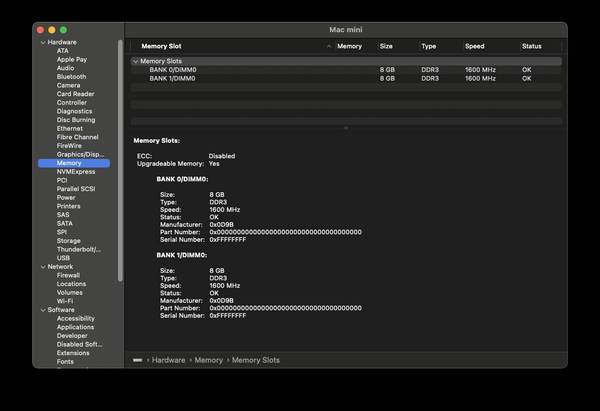Viewport: 600px width, 411px height.
Task: Sort by Type column header
Action: 429,46
